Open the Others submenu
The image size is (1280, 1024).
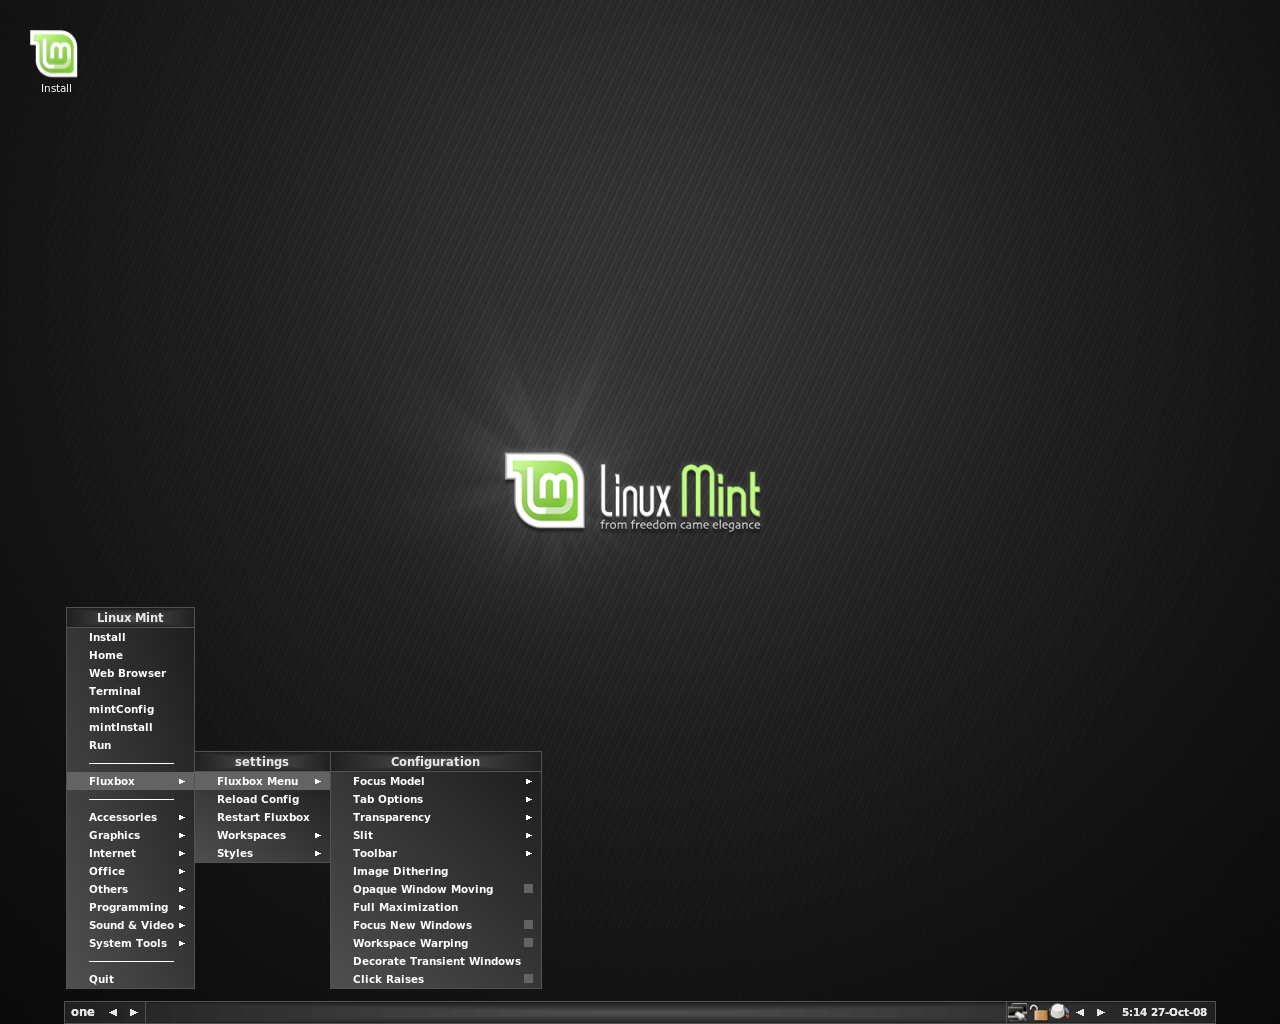[130, 889]
